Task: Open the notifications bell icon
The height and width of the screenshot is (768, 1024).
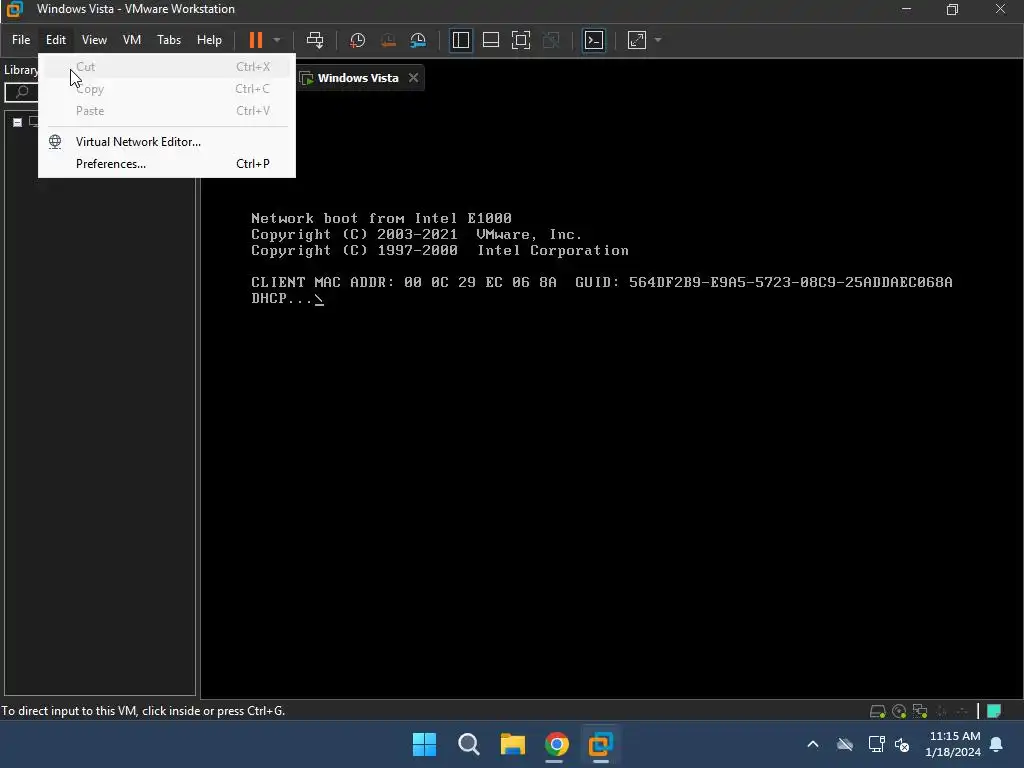Action: (x=997, y=744)
